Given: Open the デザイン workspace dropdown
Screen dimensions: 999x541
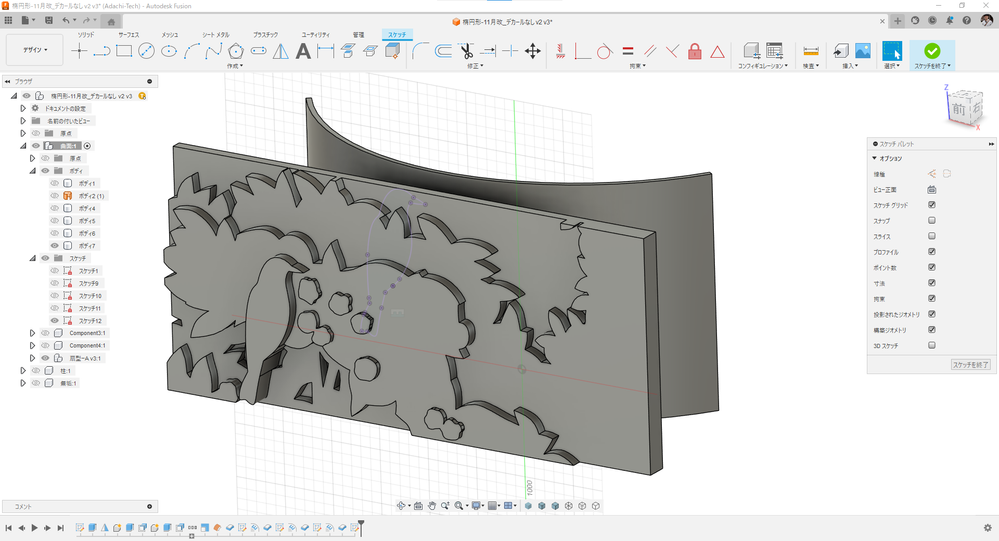Looking at the screenshot, I should click(x=35, y=50).
